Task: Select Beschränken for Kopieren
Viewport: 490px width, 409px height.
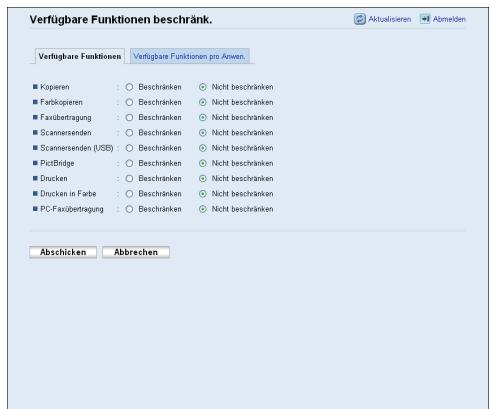Action: click(129, 87)
